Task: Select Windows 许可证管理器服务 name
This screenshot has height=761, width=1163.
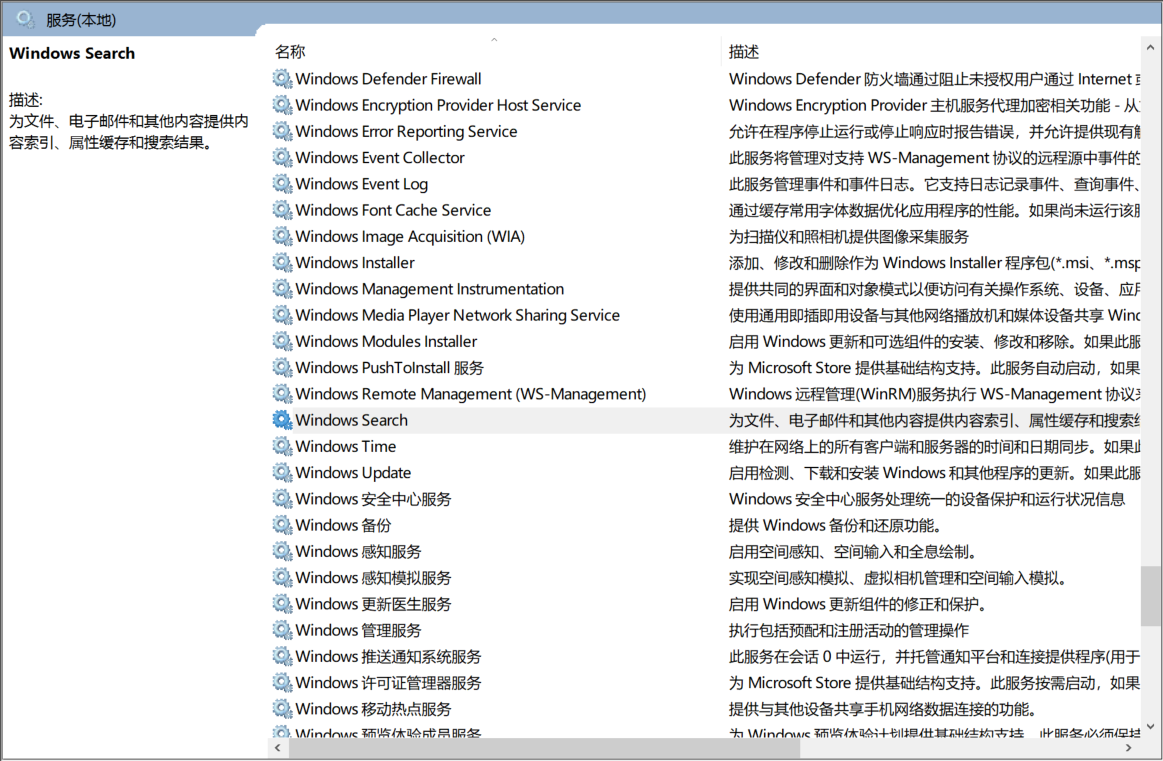Action: tap(388, 683)
